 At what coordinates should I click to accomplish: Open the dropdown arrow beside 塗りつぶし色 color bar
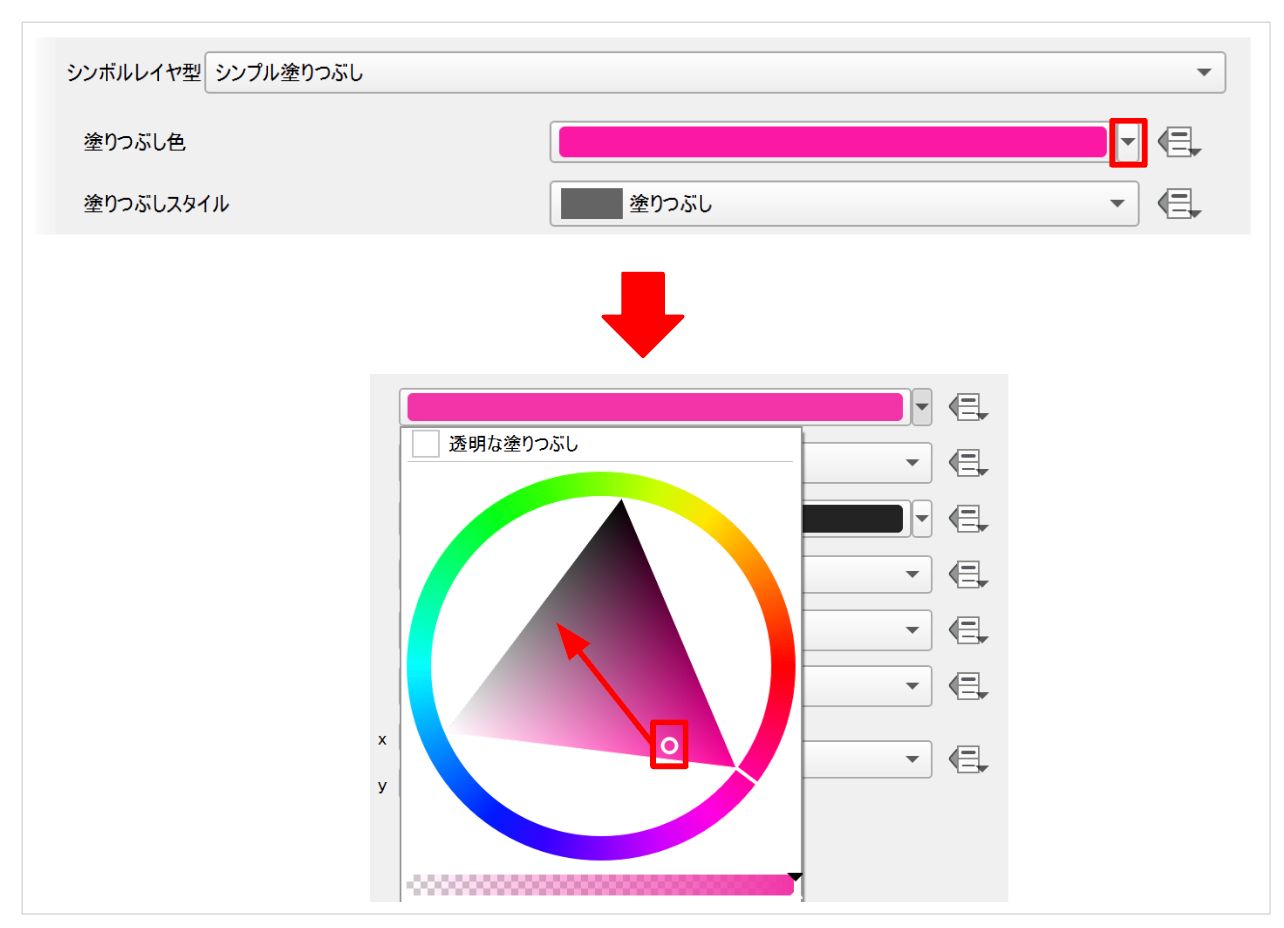1128,143
